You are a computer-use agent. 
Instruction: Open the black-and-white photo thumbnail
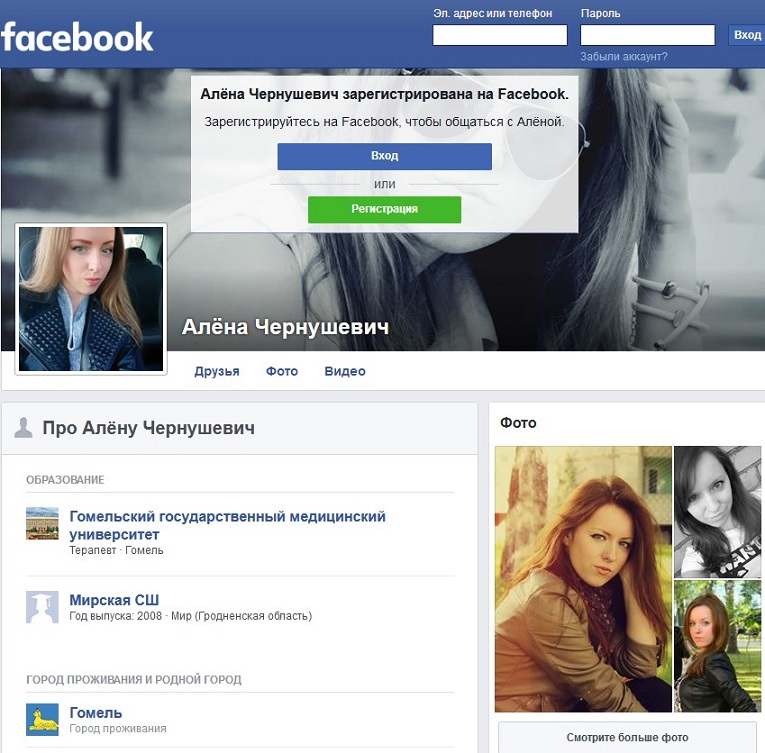tap(717, 512)
